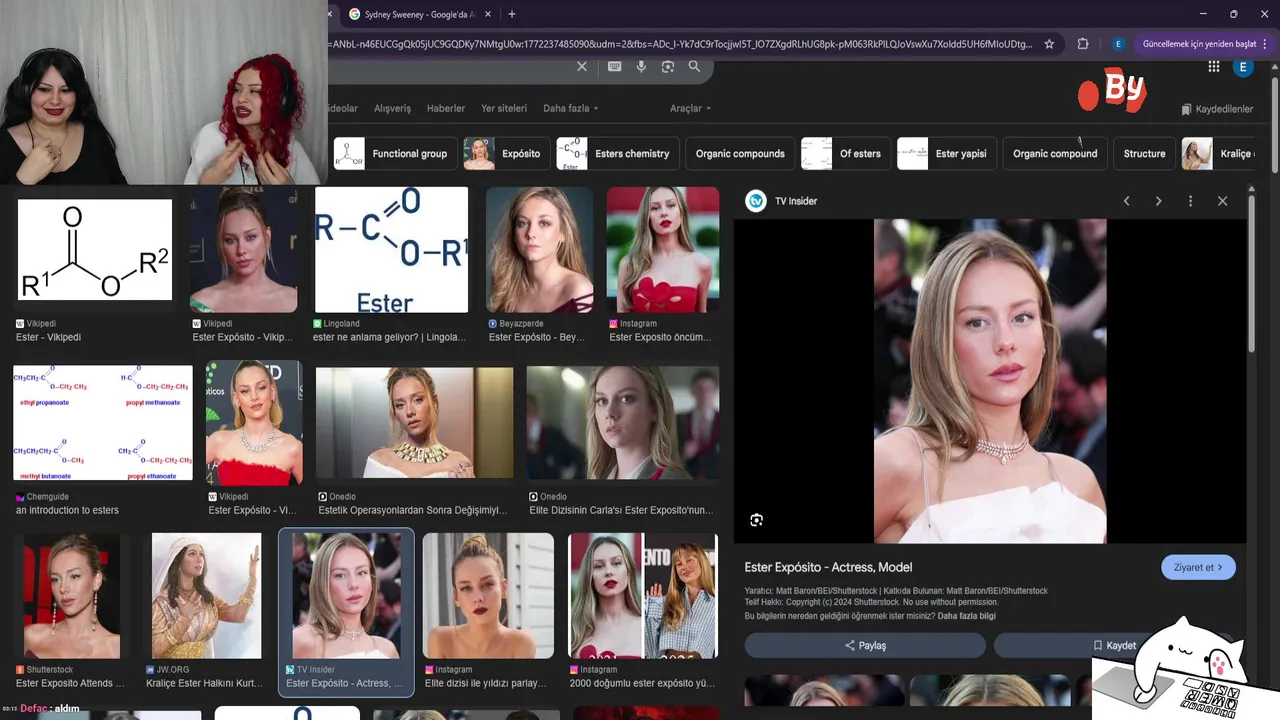Open Onedio Elite Dizisinin Carla'sı image
Image resolution: width=1280 pixels, height=720 pixels.
(x=622, y=422)
